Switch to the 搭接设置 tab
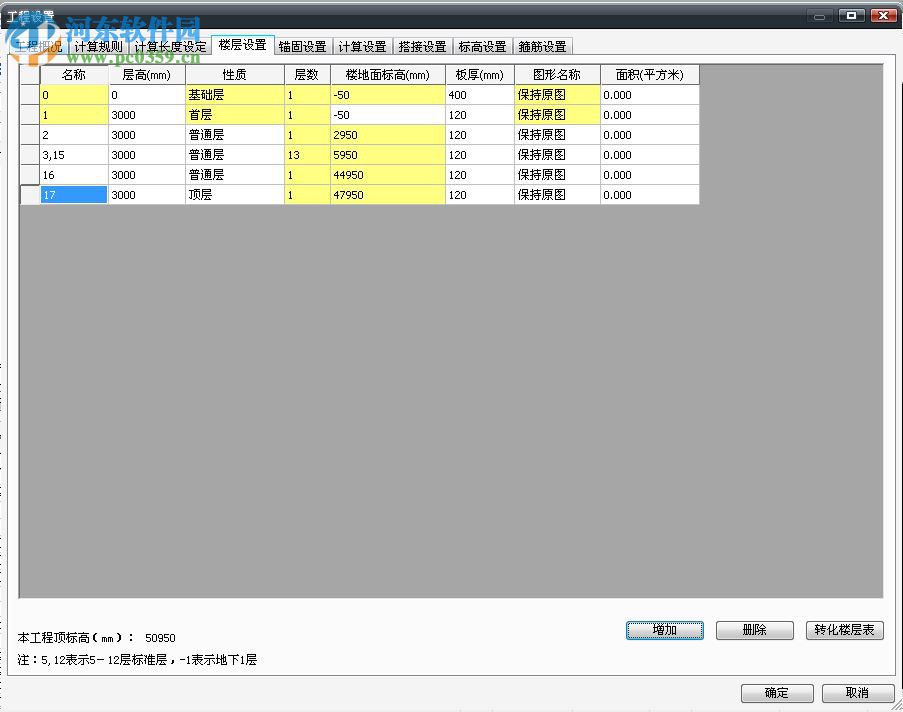 [422, 46]
